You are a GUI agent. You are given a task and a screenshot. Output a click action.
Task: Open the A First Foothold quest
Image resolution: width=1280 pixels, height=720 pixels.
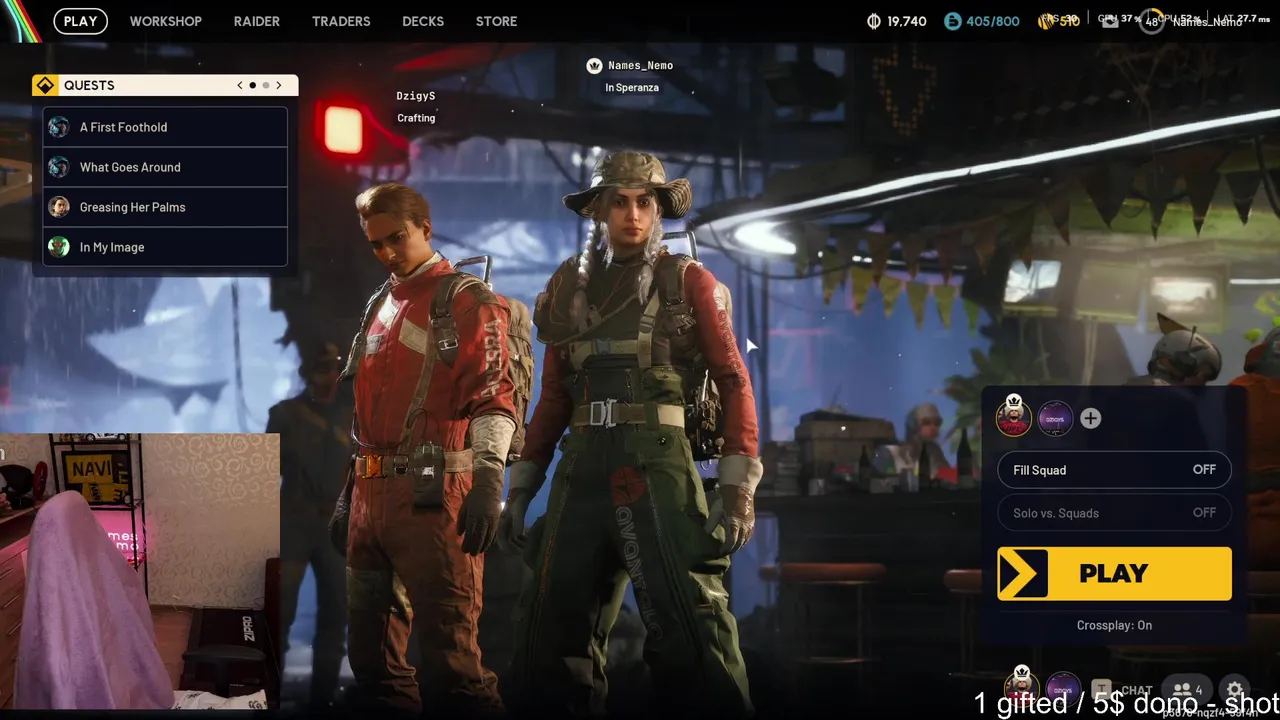tap(165, 127)
